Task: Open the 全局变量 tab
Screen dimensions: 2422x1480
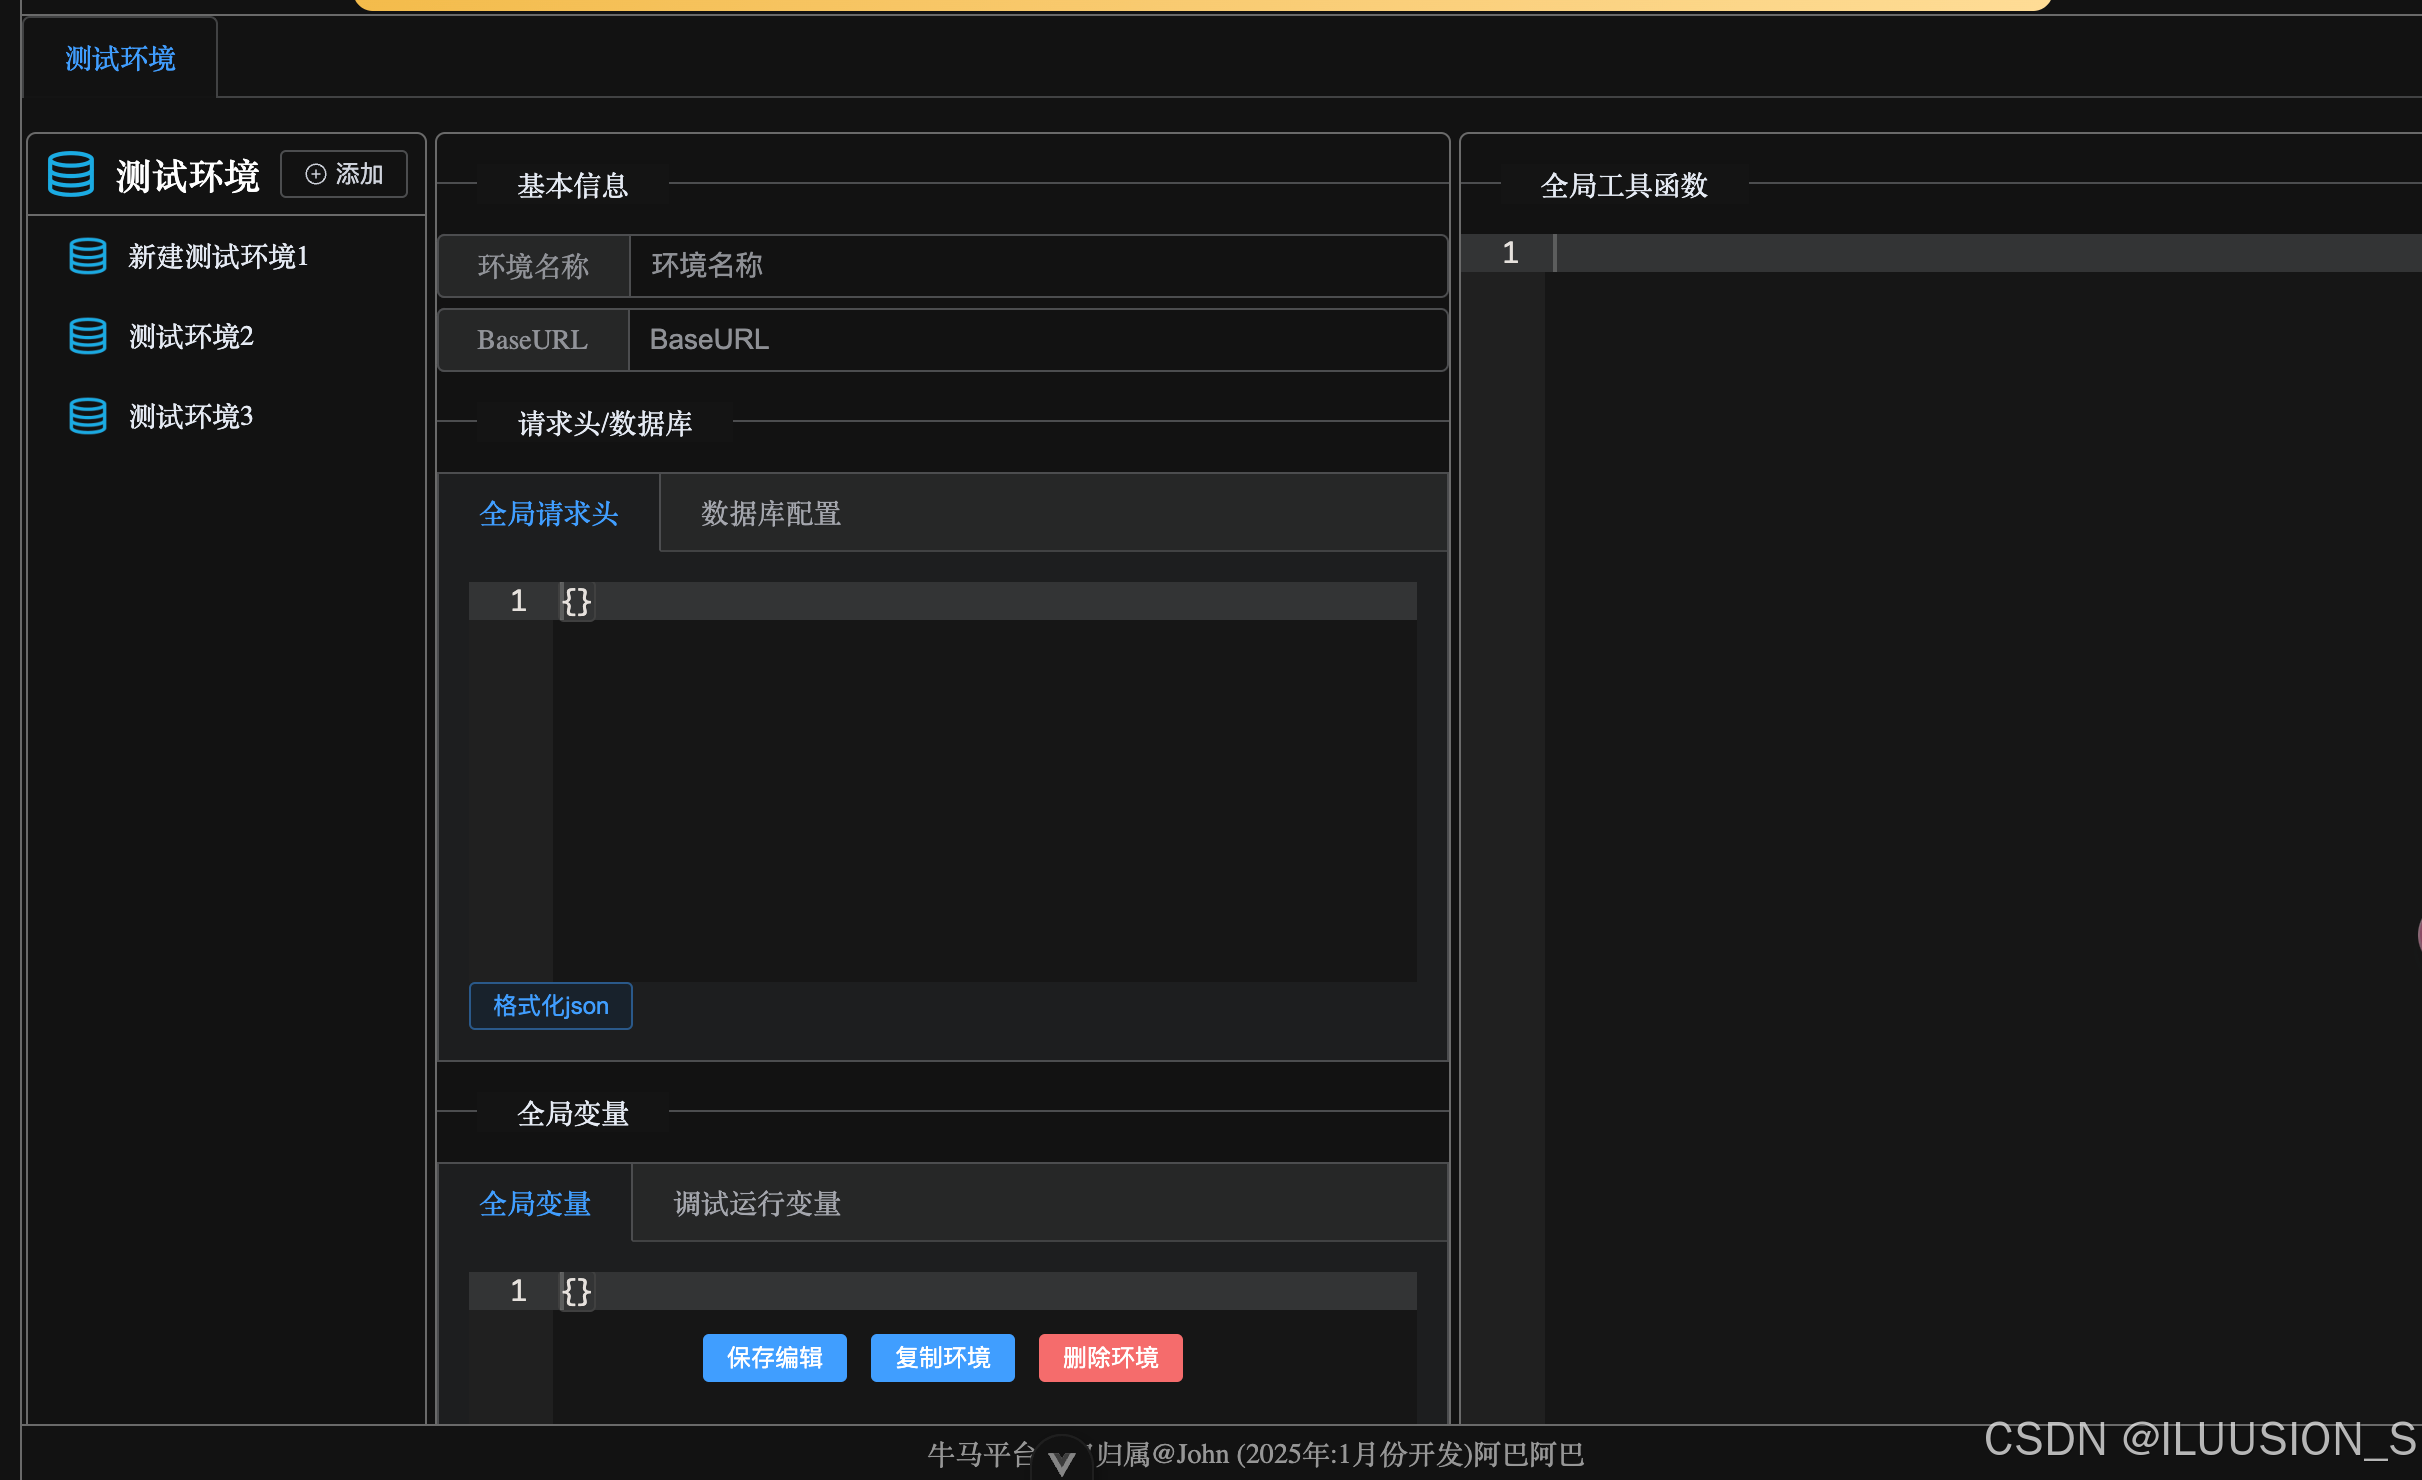Action: click(x=535, y=1203)
